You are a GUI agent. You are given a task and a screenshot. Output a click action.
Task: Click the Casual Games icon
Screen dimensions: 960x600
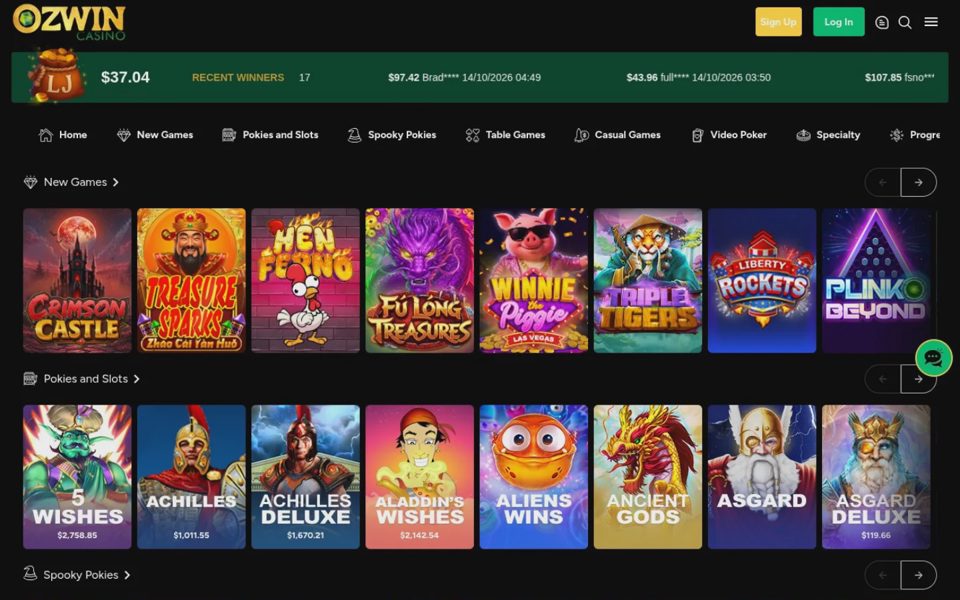point(582,135)
